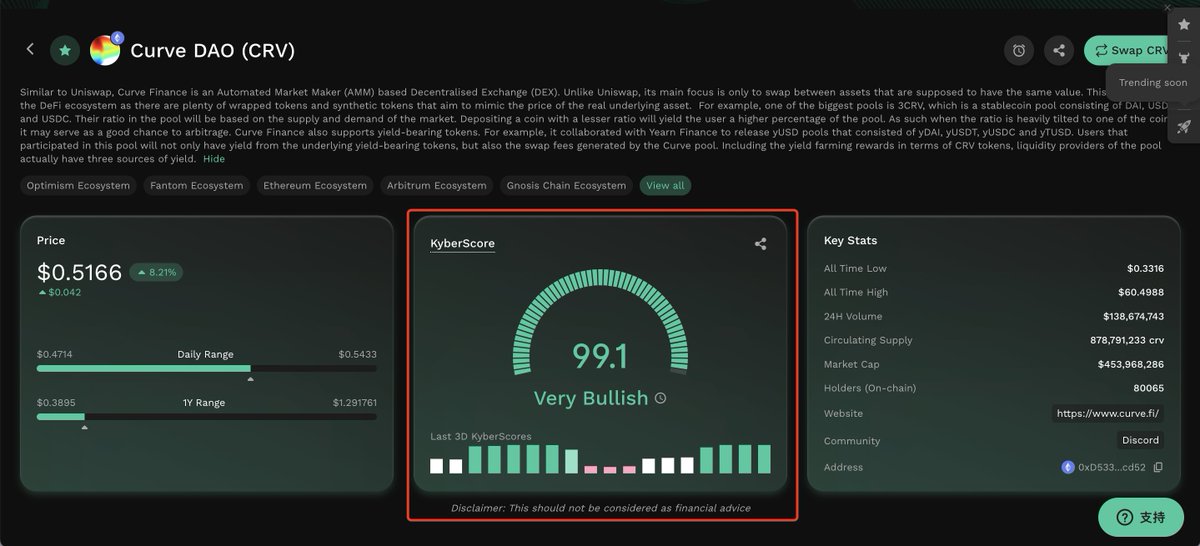This screenshot has width=1200, height=546.
Task: Open the rocket icon in the right side panel
Action: pos(1184,127)
